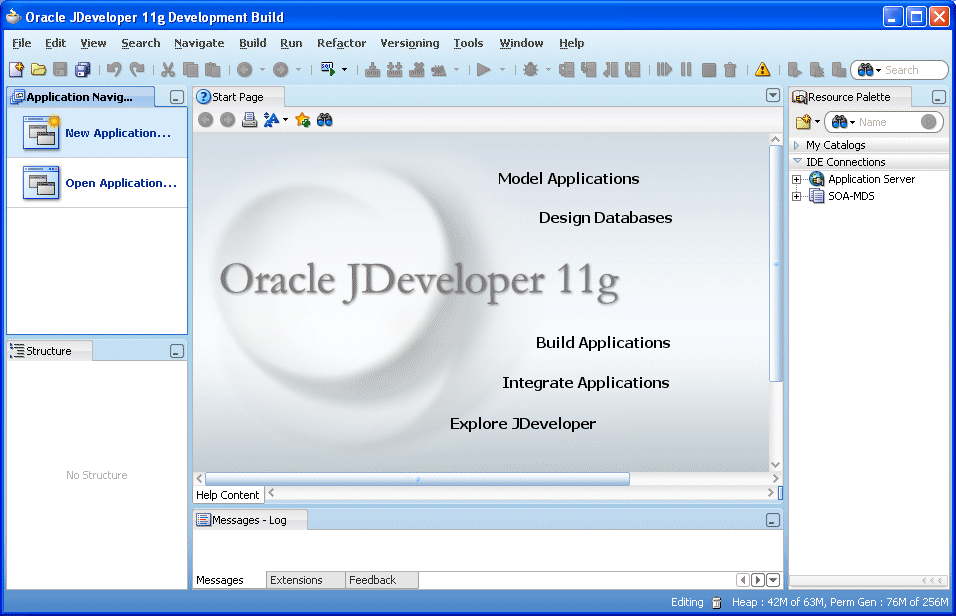The width and height of the screenshot is (956, 616).
Task: Click the Terminate stop-square icon
Action: click(708, 70)
